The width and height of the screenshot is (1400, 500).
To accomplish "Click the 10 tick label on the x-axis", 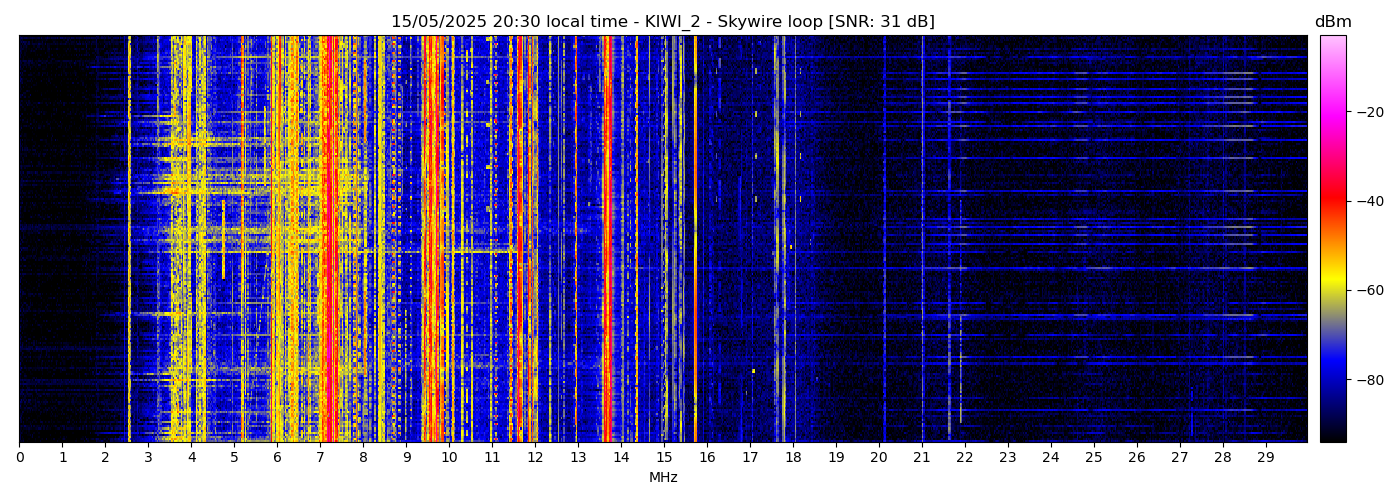I will point(449,457).
